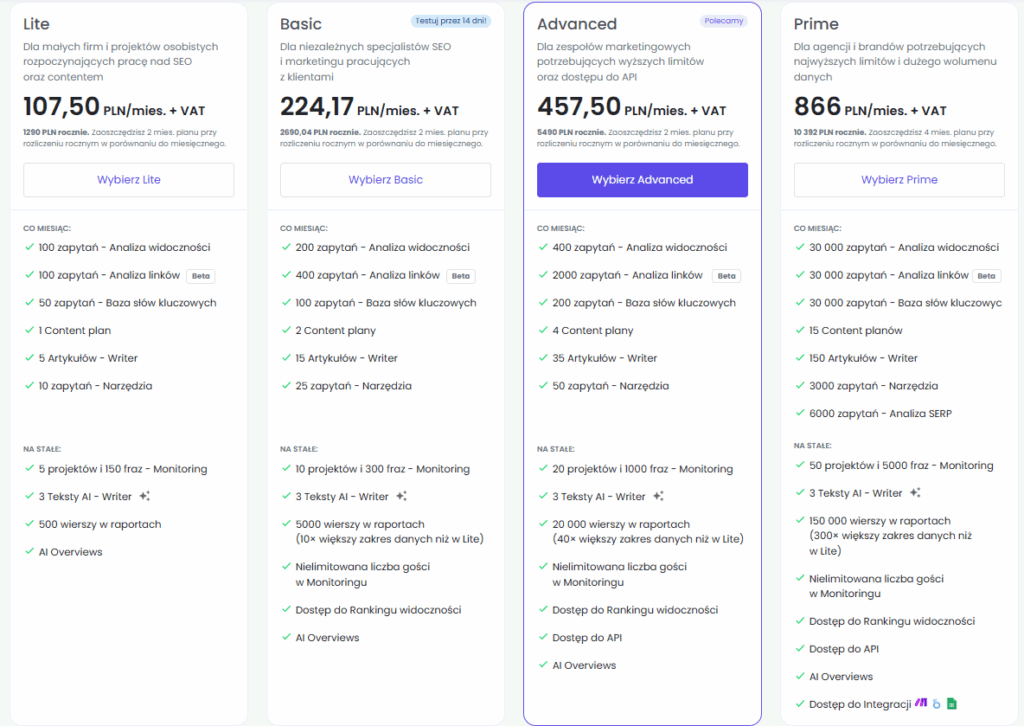Click the Beta badge in Lite plan
This screenshot has height=726, width=1024.
point(200,276)
